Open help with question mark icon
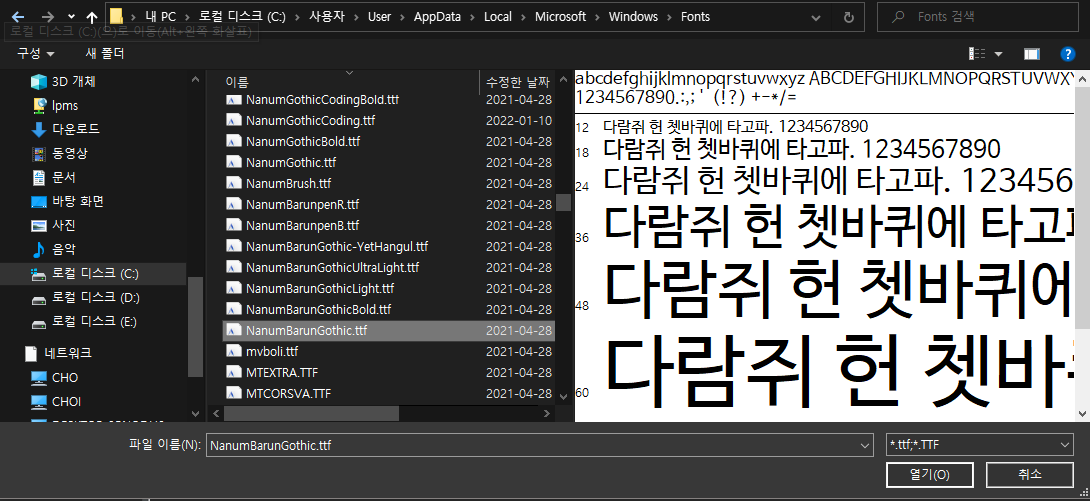 point(1068,54)
